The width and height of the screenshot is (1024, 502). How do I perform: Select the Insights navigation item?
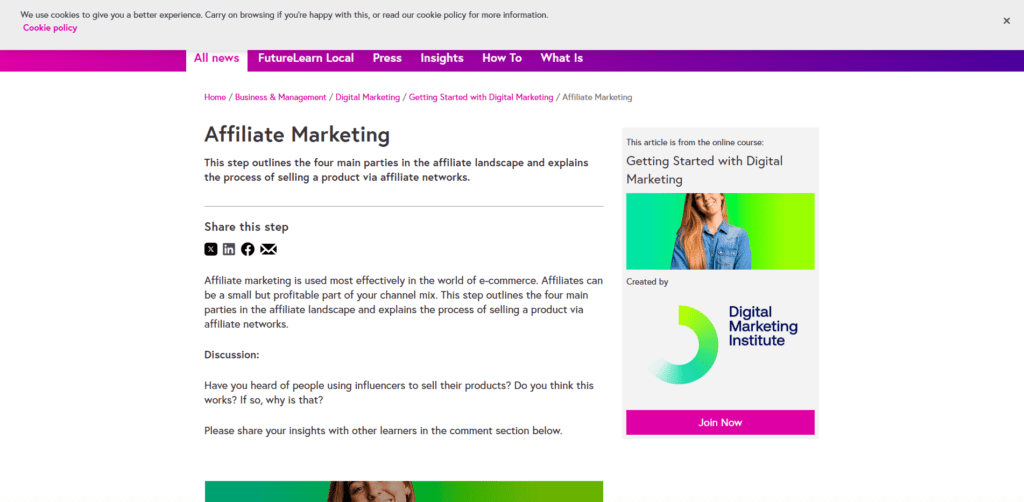[442, 58]
